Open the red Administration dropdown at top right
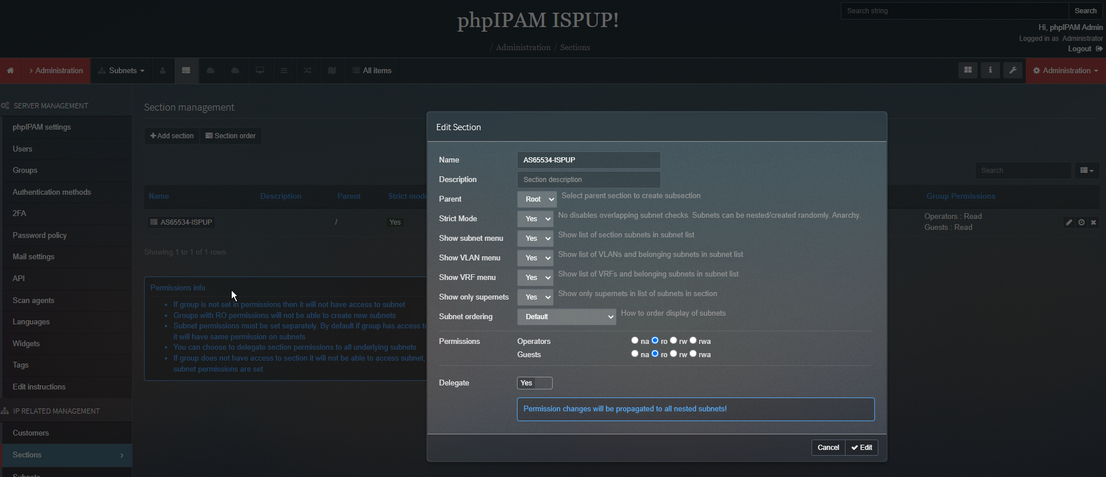 pos(1065,71)
